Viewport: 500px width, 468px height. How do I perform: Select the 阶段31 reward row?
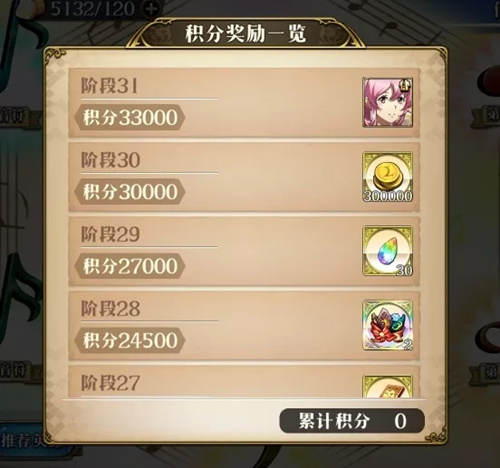[x=244, y=103]
